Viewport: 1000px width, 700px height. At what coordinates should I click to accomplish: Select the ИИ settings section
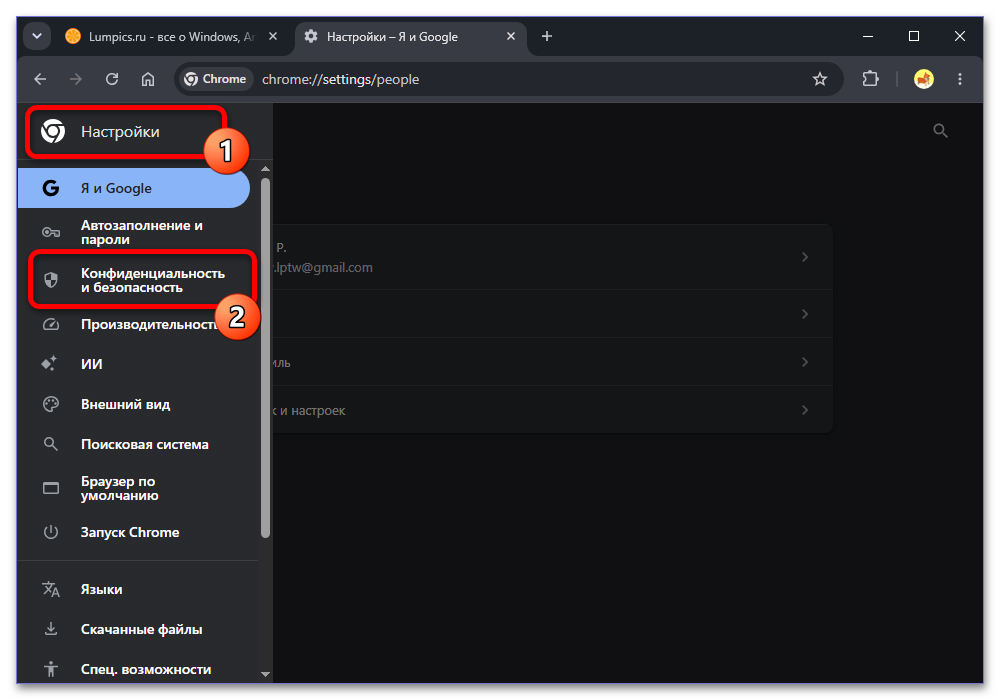pos(133,364)
